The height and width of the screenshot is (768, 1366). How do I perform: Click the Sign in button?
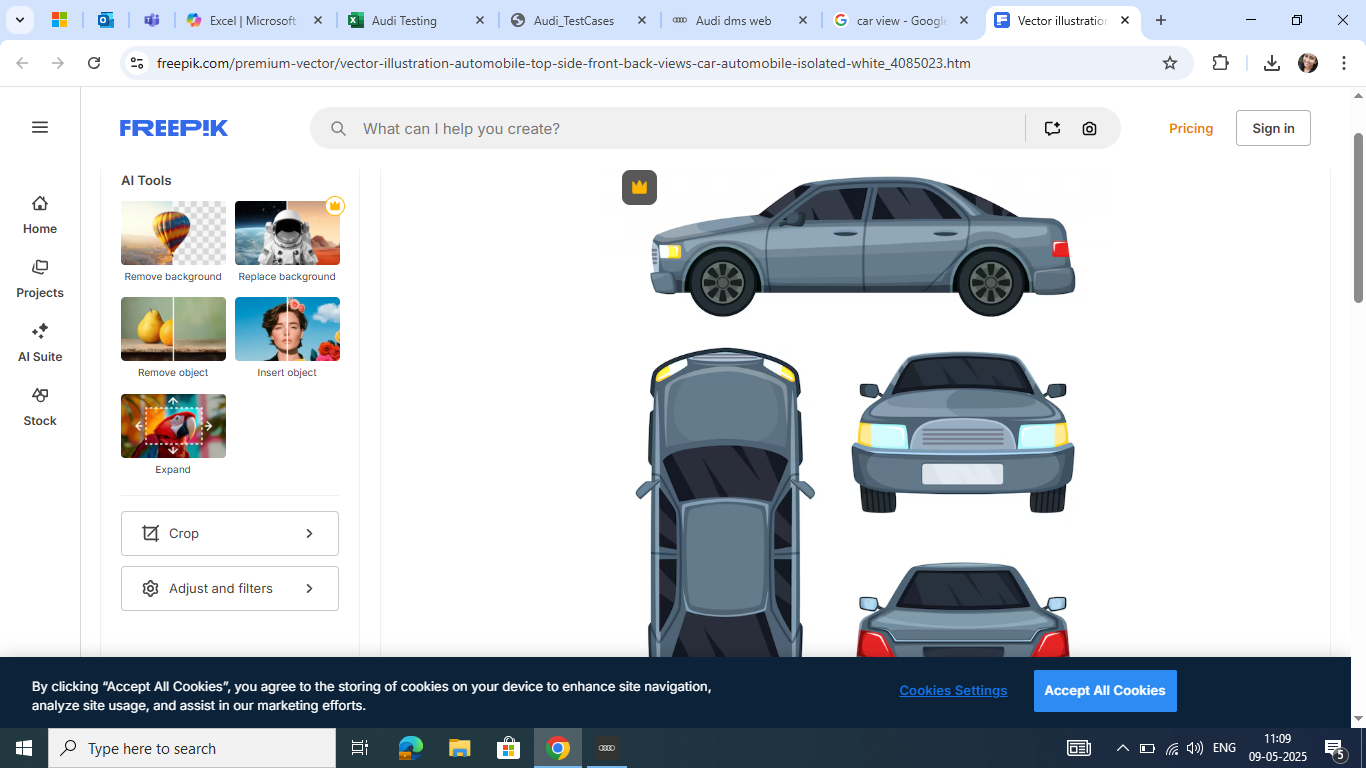click(1272, 128)
